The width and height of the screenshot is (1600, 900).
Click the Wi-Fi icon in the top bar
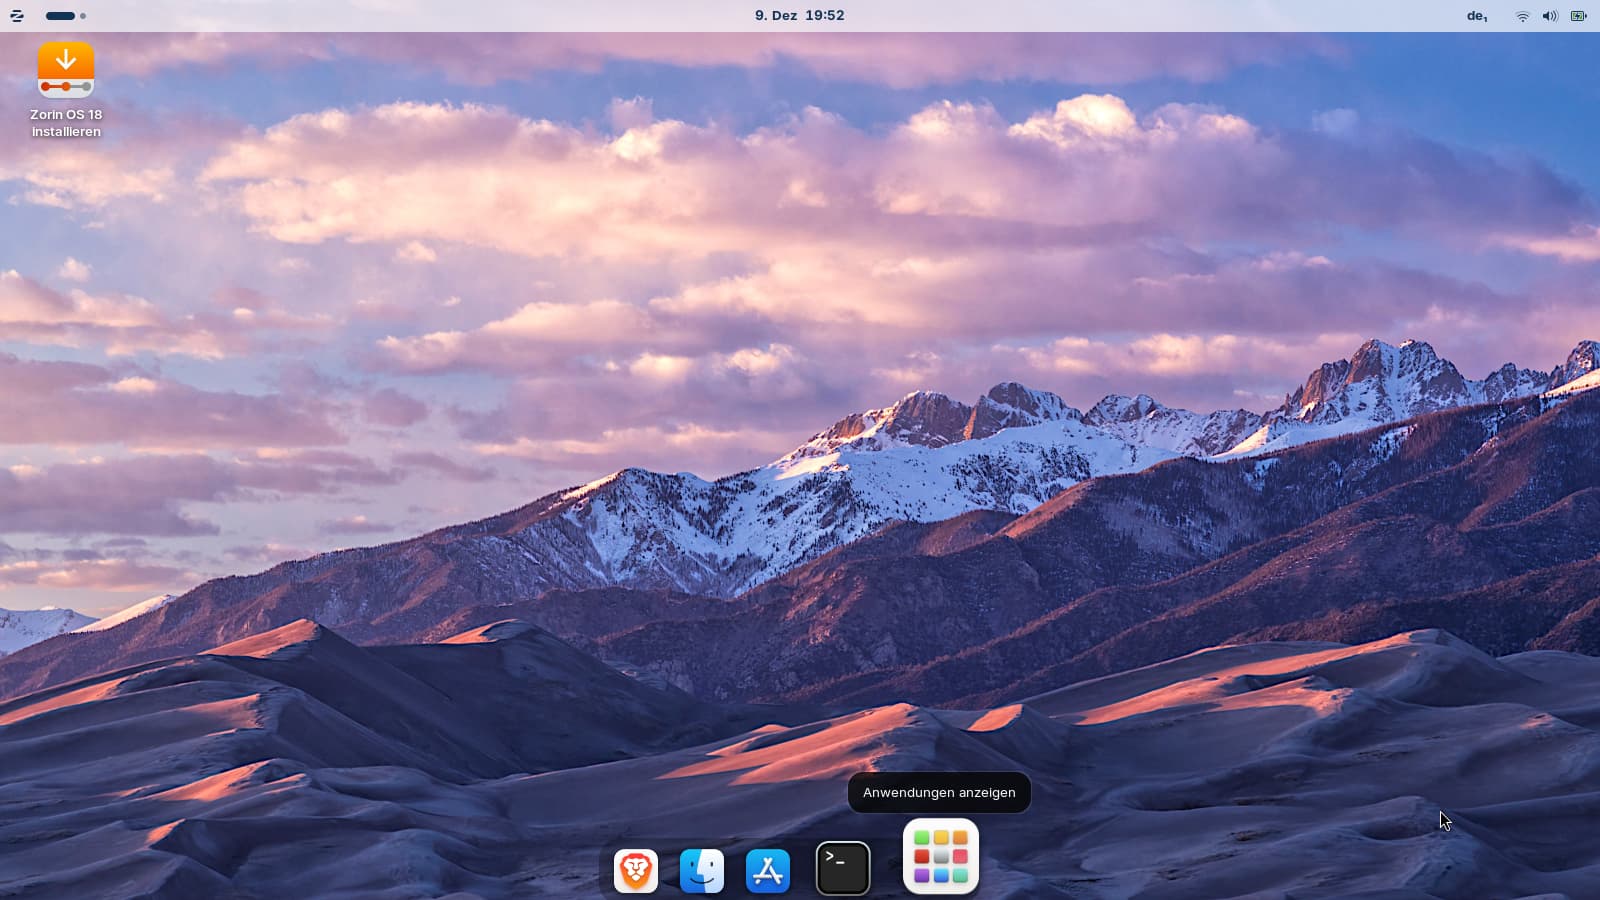(x=1522, y=16)
